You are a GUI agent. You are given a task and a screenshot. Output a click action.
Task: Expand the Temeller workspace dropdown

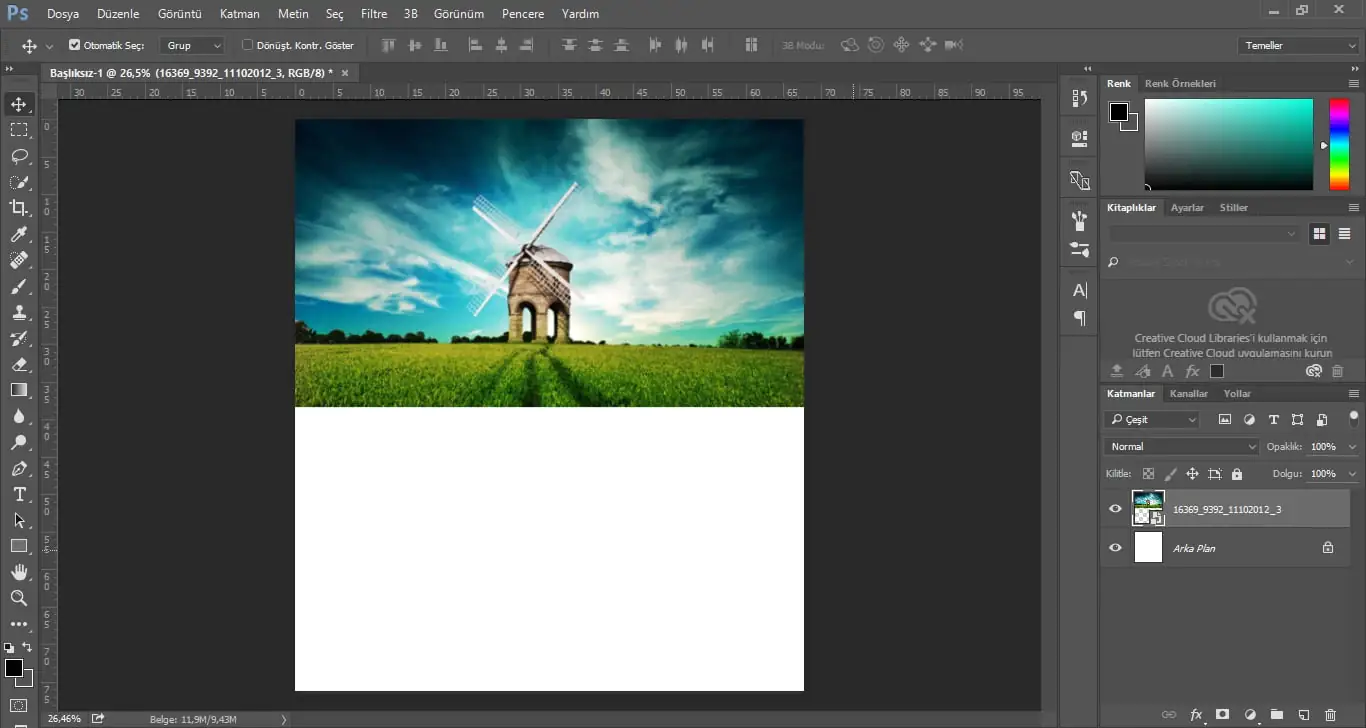pyautogui.click(x=1298, y=46)
